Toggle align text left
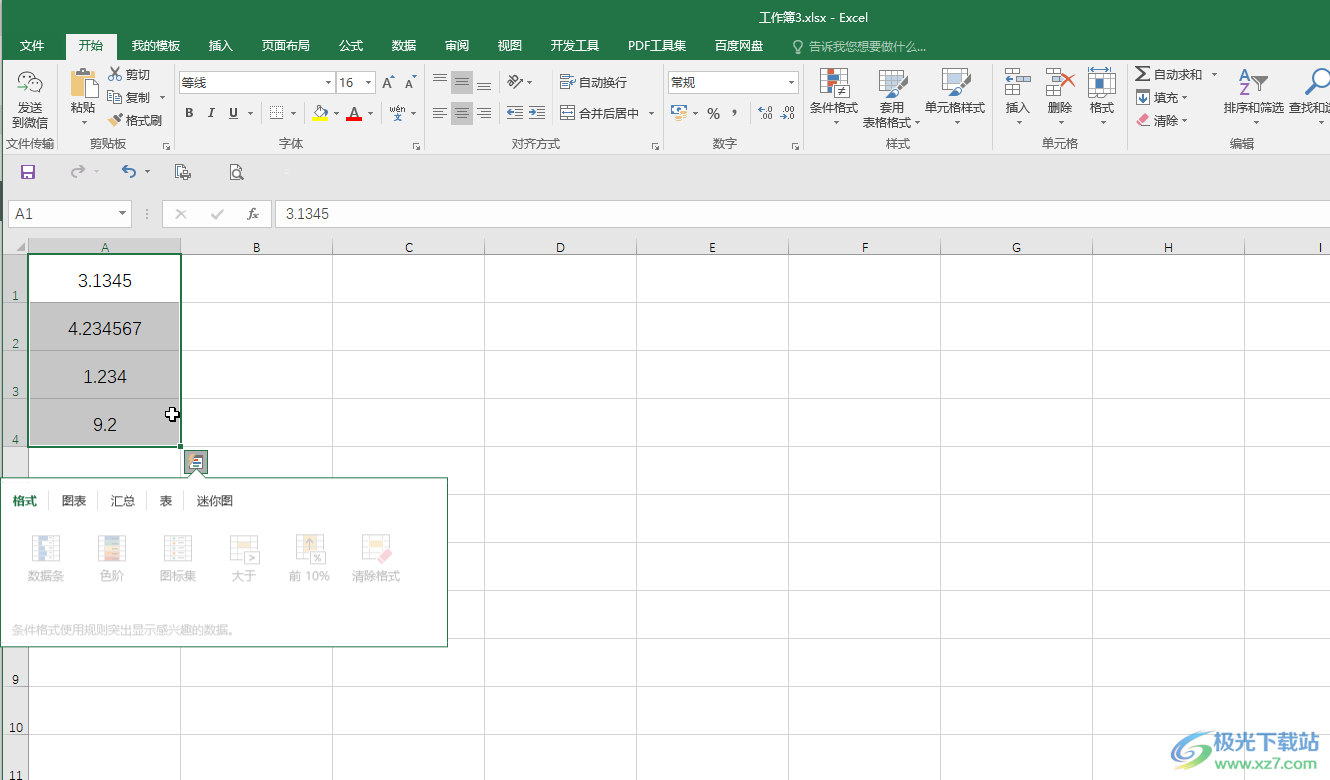This screenshot has height=780, width=1330. point(440,113)
